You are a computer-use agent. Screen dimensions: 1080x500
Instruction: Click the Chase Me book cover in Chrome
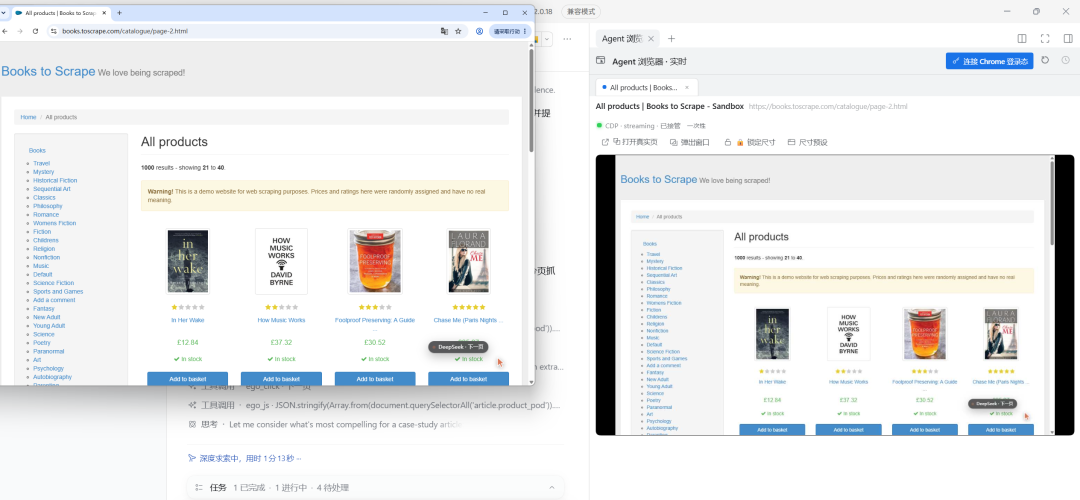pyautogui.click(x=468, y=262)
